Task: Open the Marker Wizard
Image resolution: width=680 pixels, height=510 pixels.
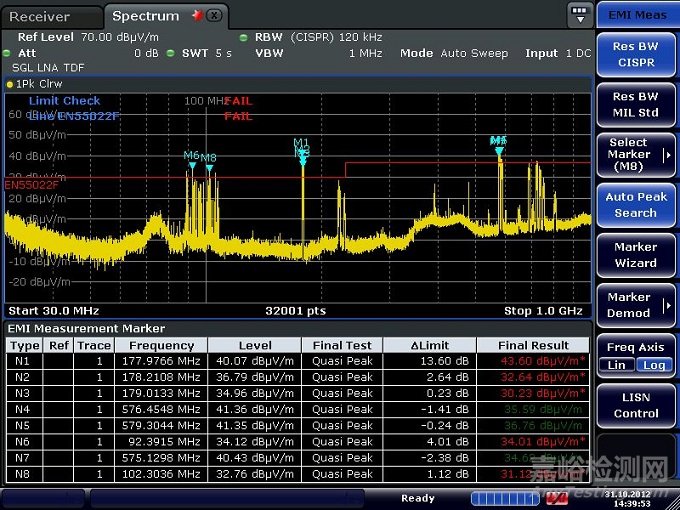Action: [x=636, y=255]
